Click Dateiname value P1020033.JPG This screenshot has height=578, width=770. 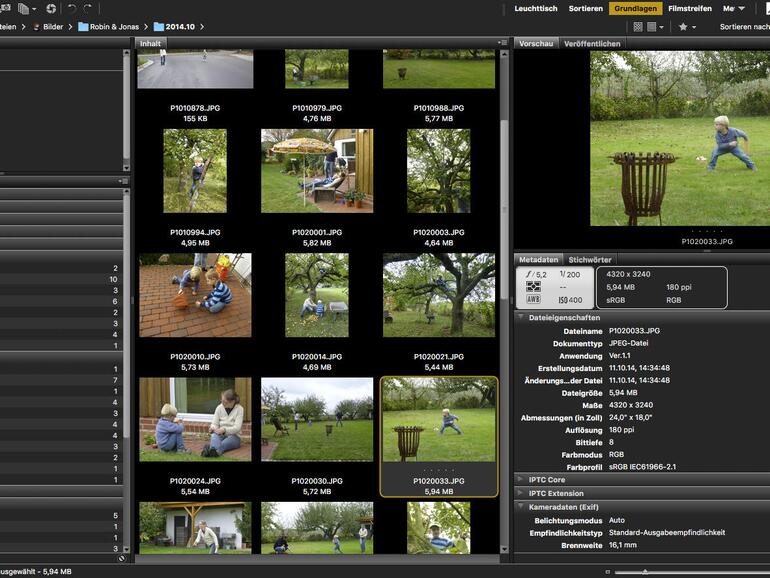tap(634, 331)
